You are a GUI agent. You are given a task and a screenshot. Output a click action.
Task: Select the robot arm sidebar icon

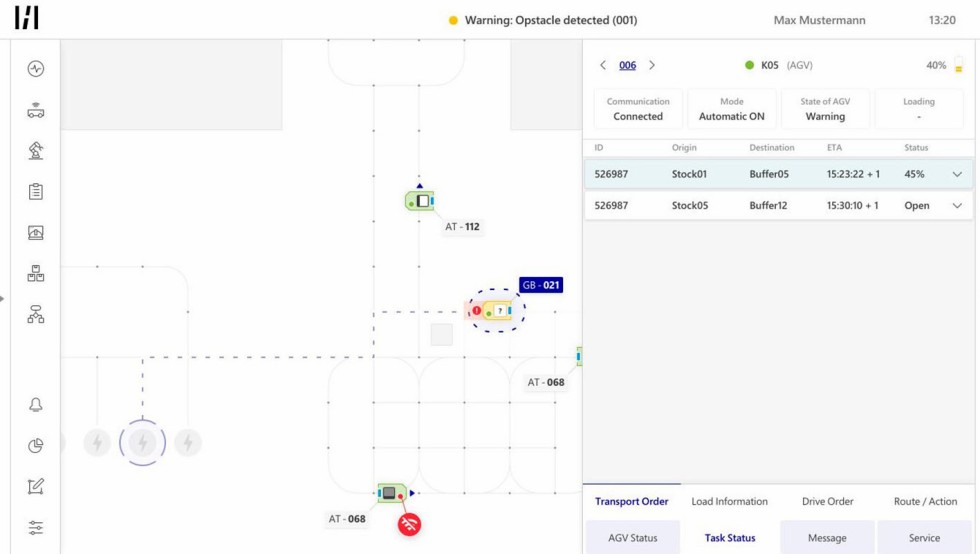click(x=36, y=151)
